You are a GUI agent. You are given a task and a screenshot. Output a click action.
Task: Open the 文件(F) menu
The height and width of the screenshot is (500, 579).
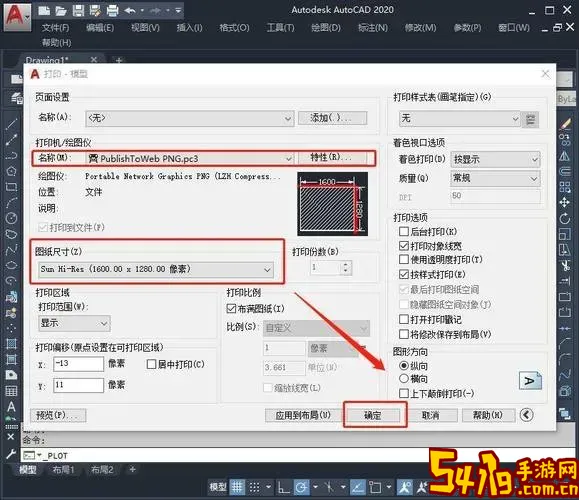click(55, 28)
